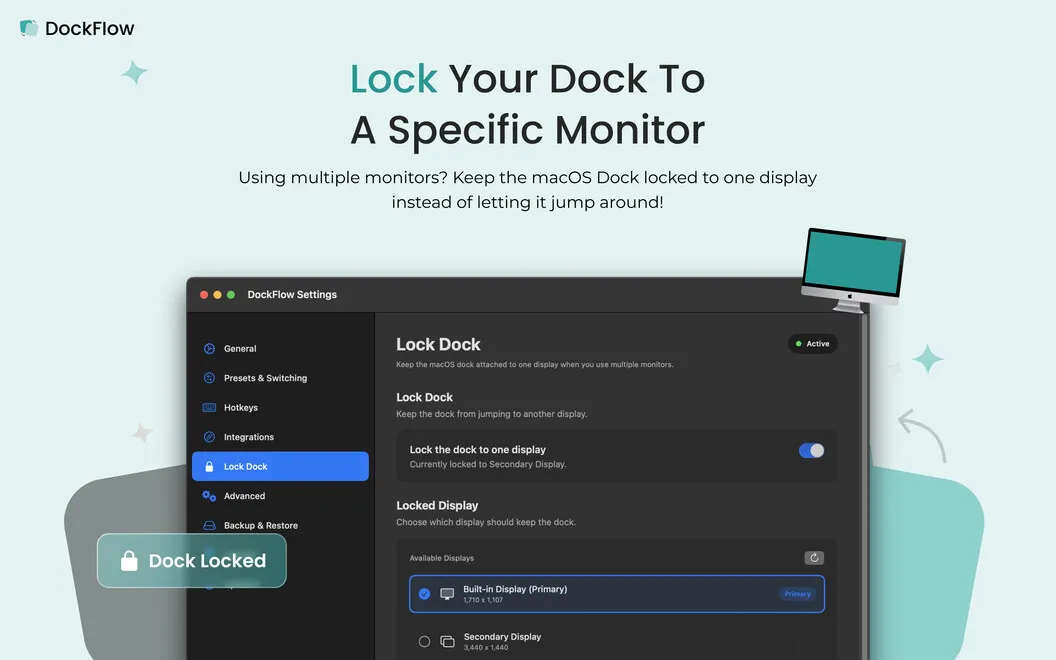1056x660 pixels.
Task: Click the DockFlow brand name
Action: point(90,28)
